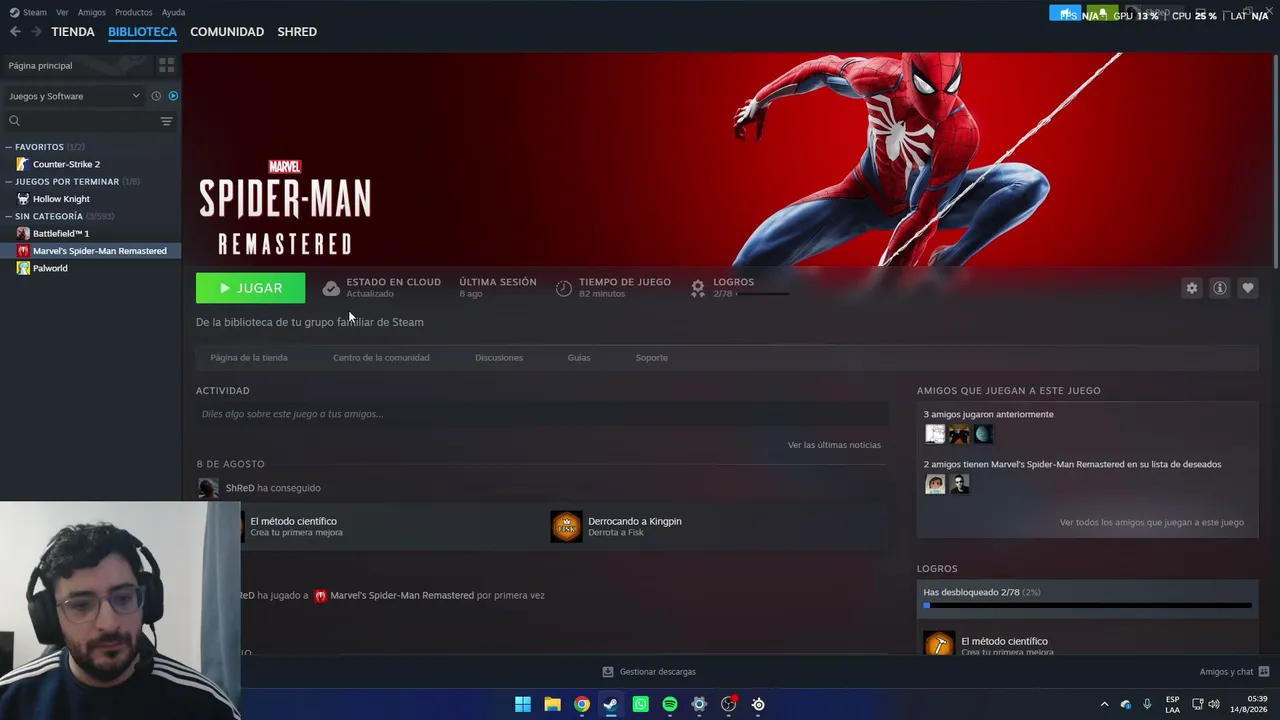Switch library to grid collections view
The image size is (1280, 720).
click(166, 65)
